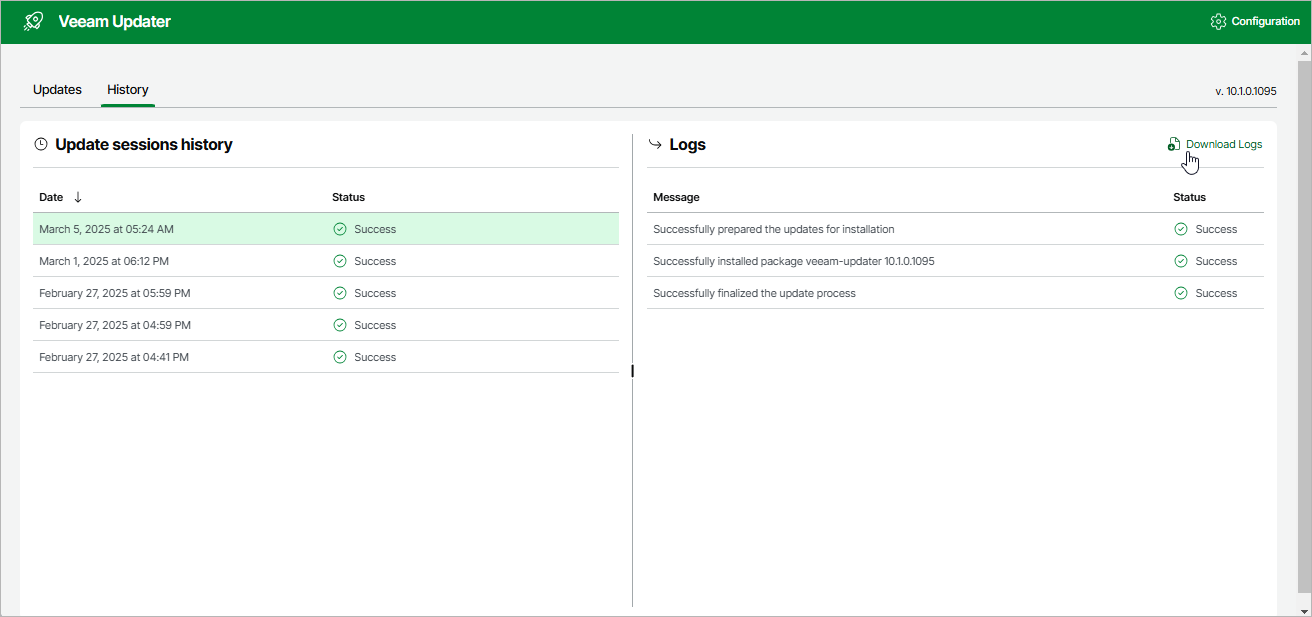
Task: Click the version label v. 10.1.0.1095
Action: point(1246,91)
